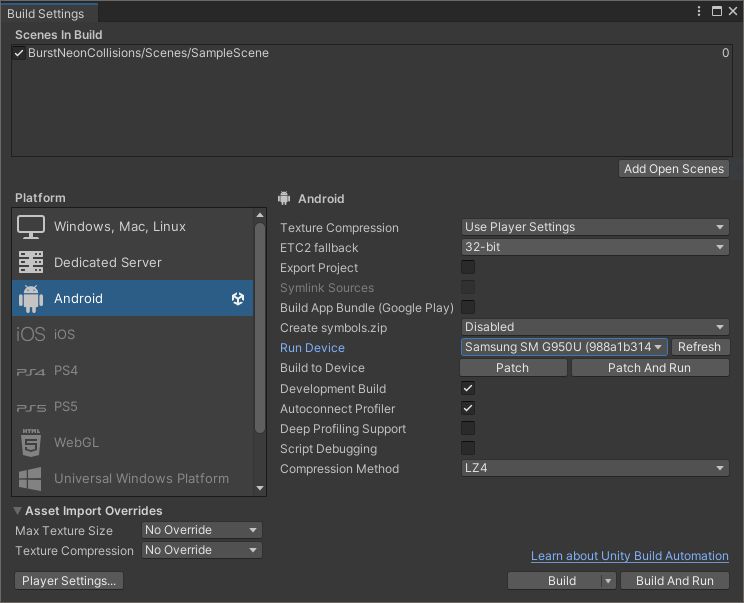The width and height of the screenshot is (744, 603).
Task: Toggle the Symlink Sources checkbox
Action: tap(468, 287)
